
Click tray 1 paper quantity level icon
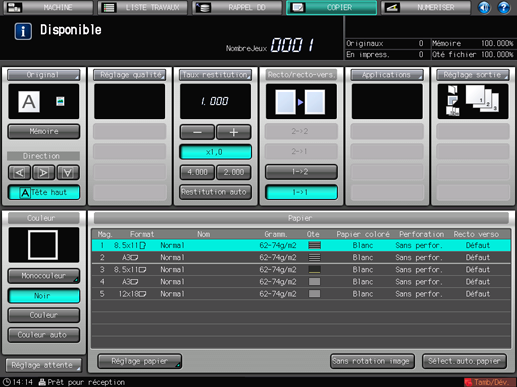click(x=314, y=245)
